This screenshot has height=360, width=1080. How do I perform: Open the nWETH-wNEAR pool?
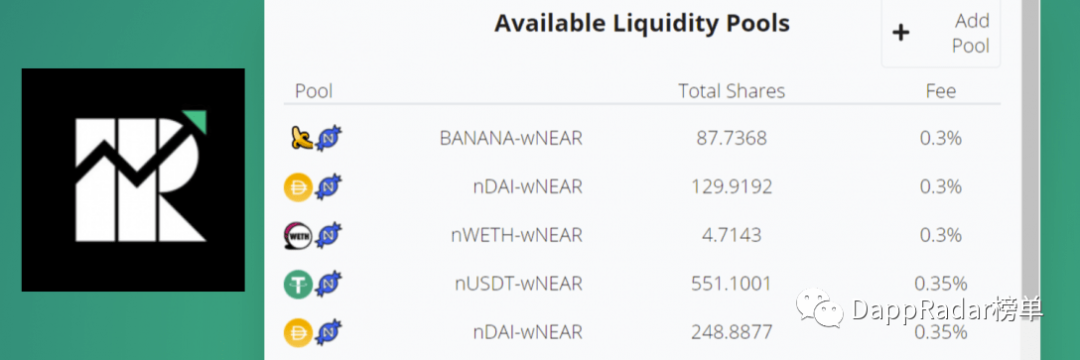point(642,235)
